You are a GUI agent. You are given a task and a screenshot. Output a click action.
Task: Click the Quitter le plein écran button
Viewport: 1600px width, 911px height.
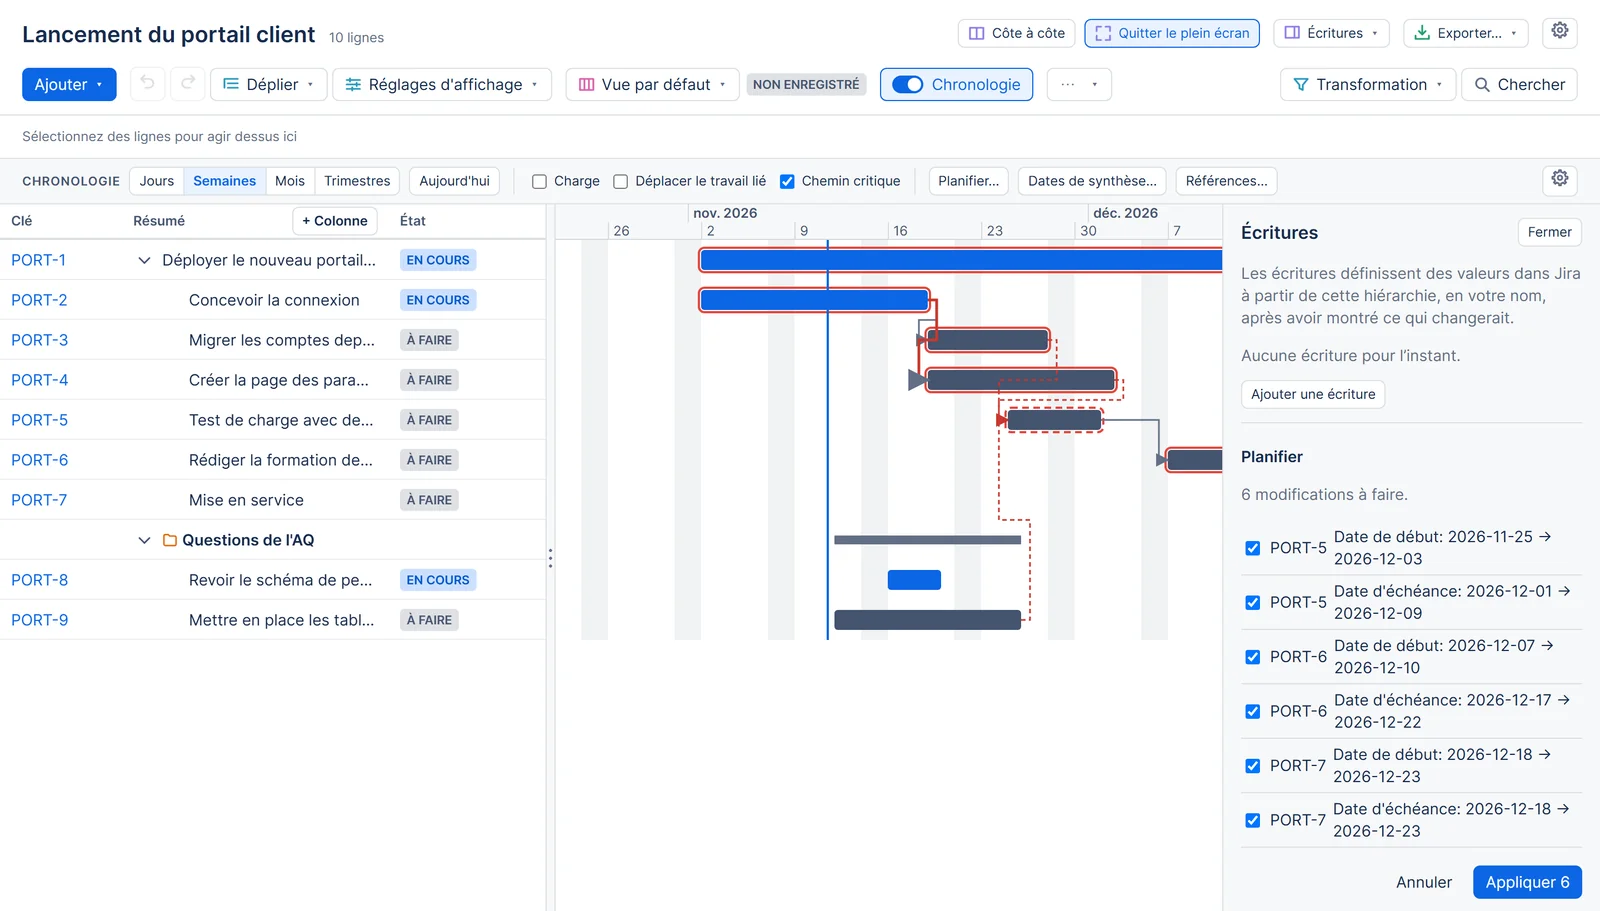[x=1172, y=33]
